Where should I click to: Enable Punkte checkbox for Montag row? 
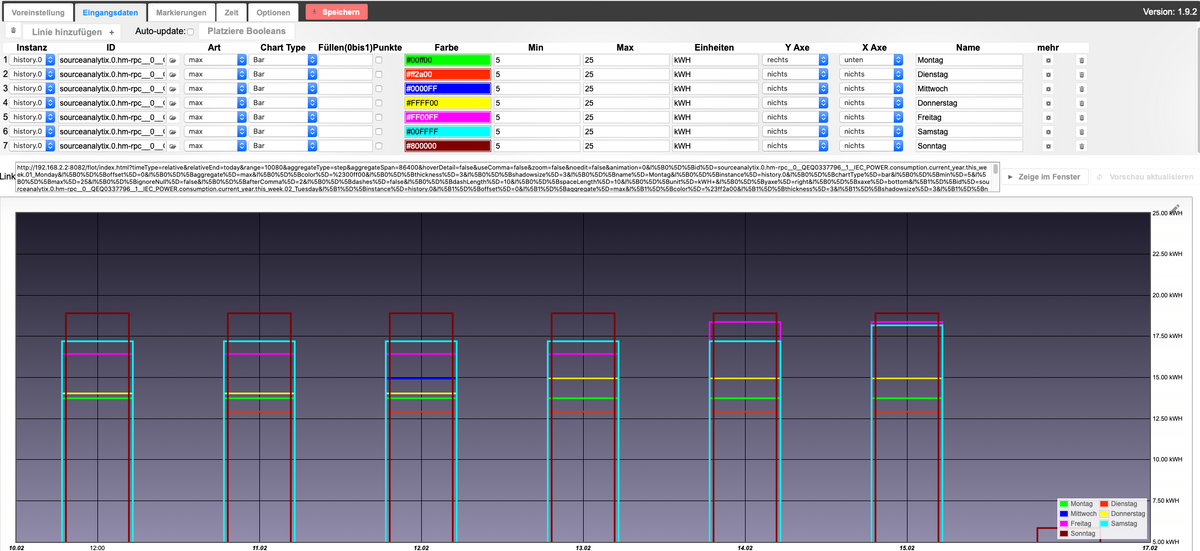point(378,60)
